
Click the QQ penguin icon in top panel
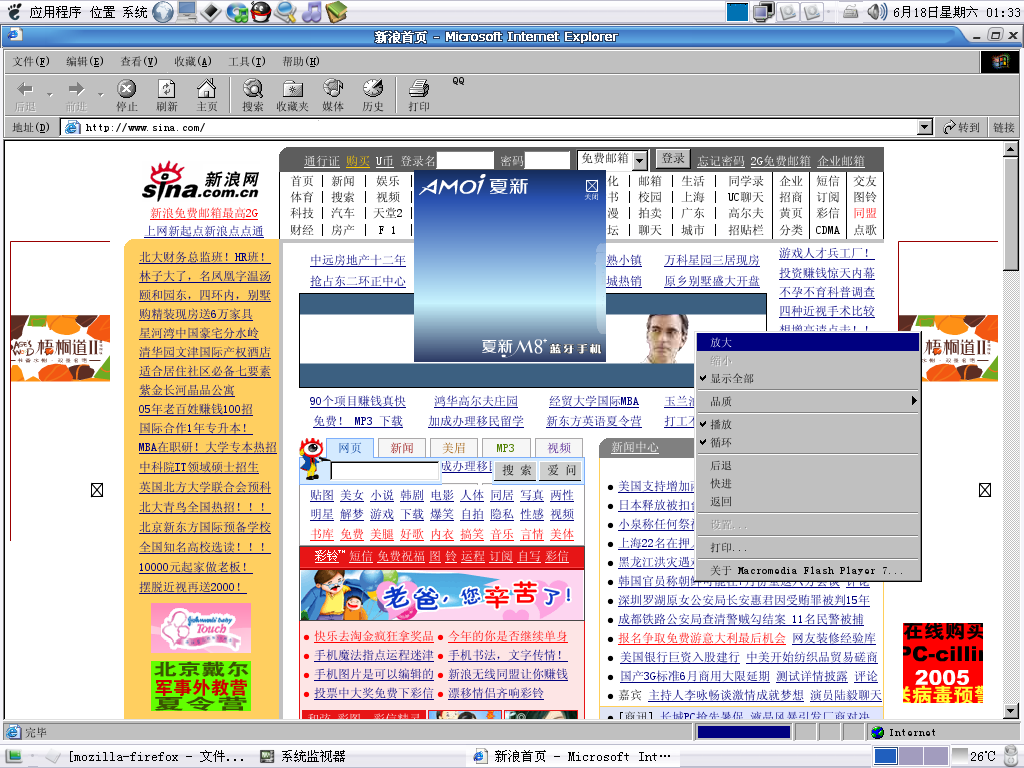pos(261,12)
